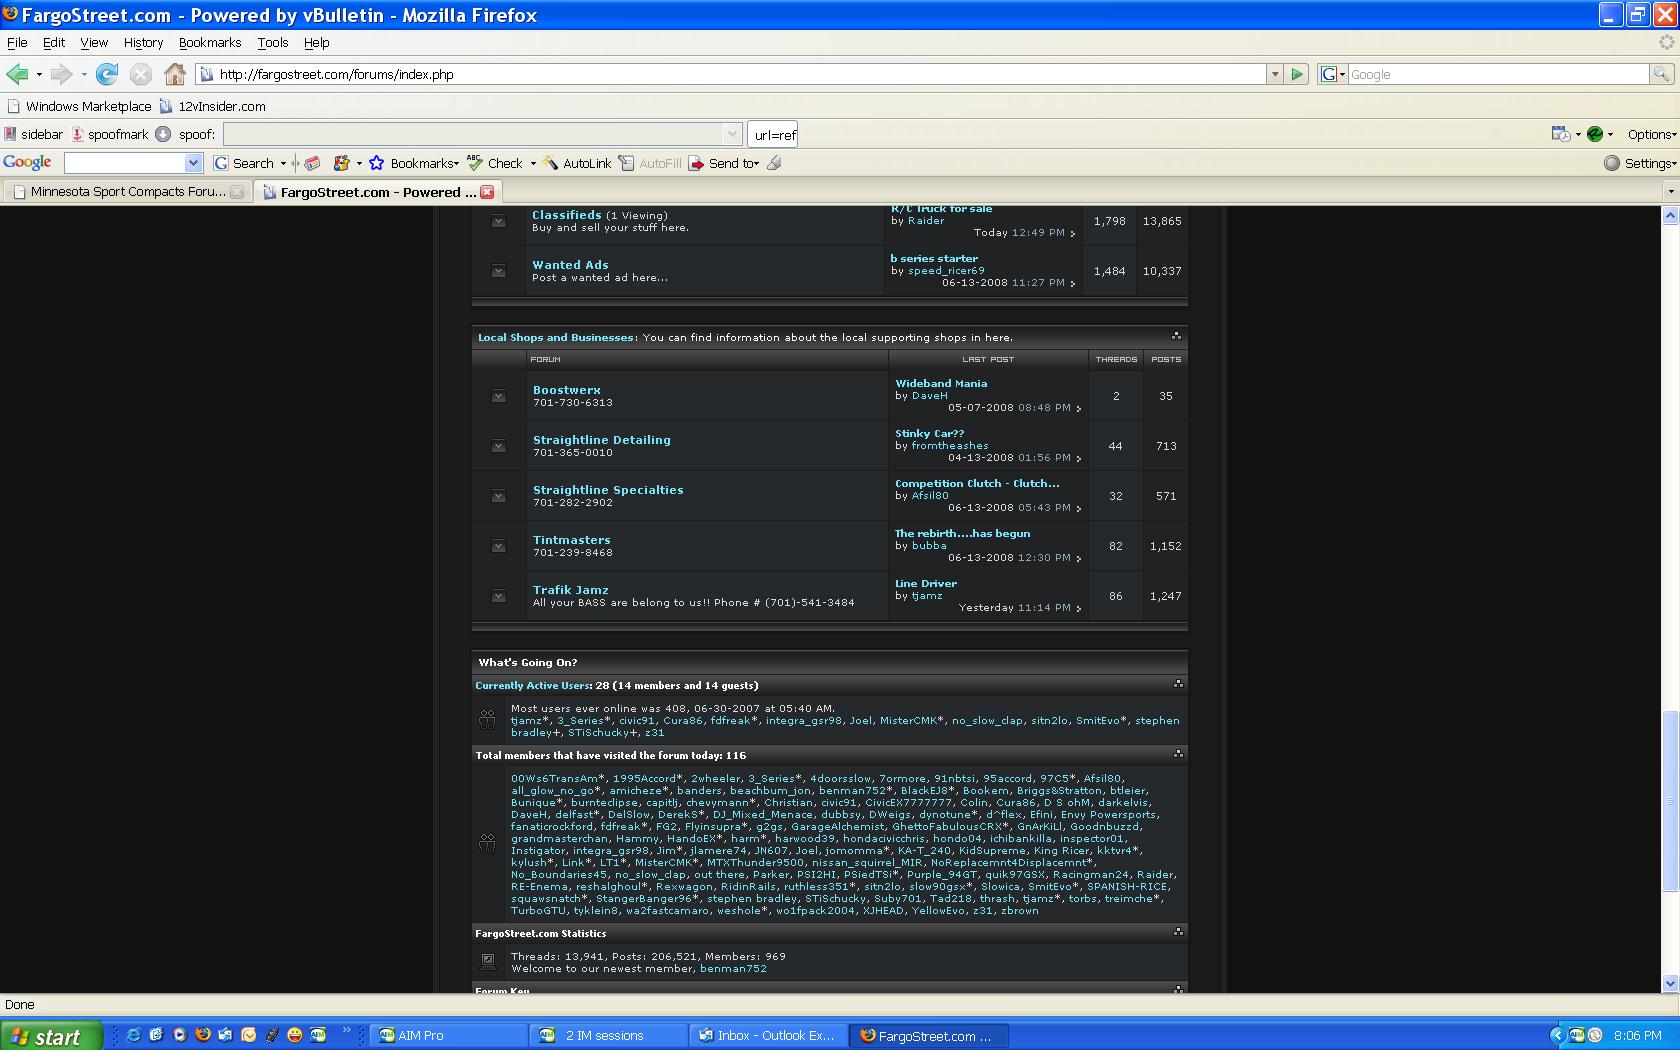The image size is (1680, 1050).
Task: Switch to AIM Pro in the taskbar
Action: coord(447,1036)
